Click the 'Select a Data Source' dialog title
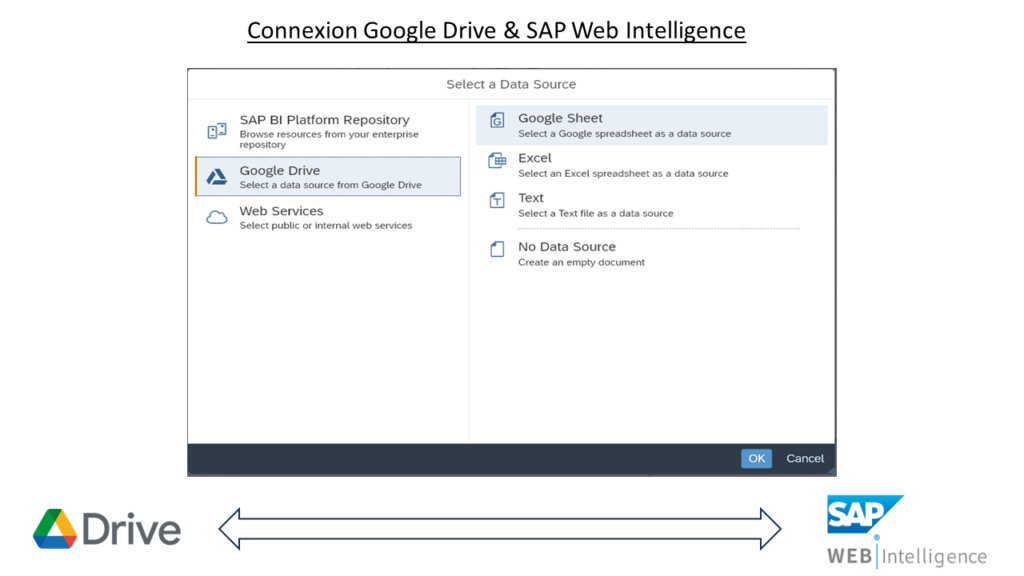1024x576 pixels. coord(511,84)
